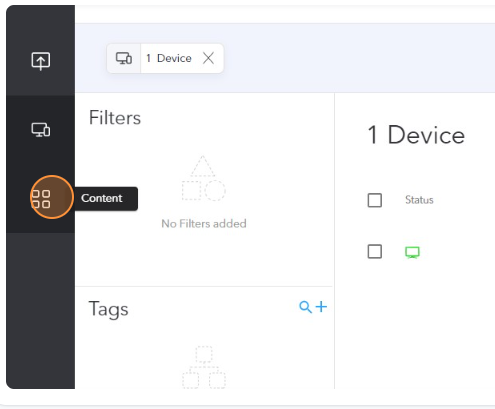Screen dimensions: 495x409
Task: Add a new tag with plus icon
Action: tap(321, 306)
